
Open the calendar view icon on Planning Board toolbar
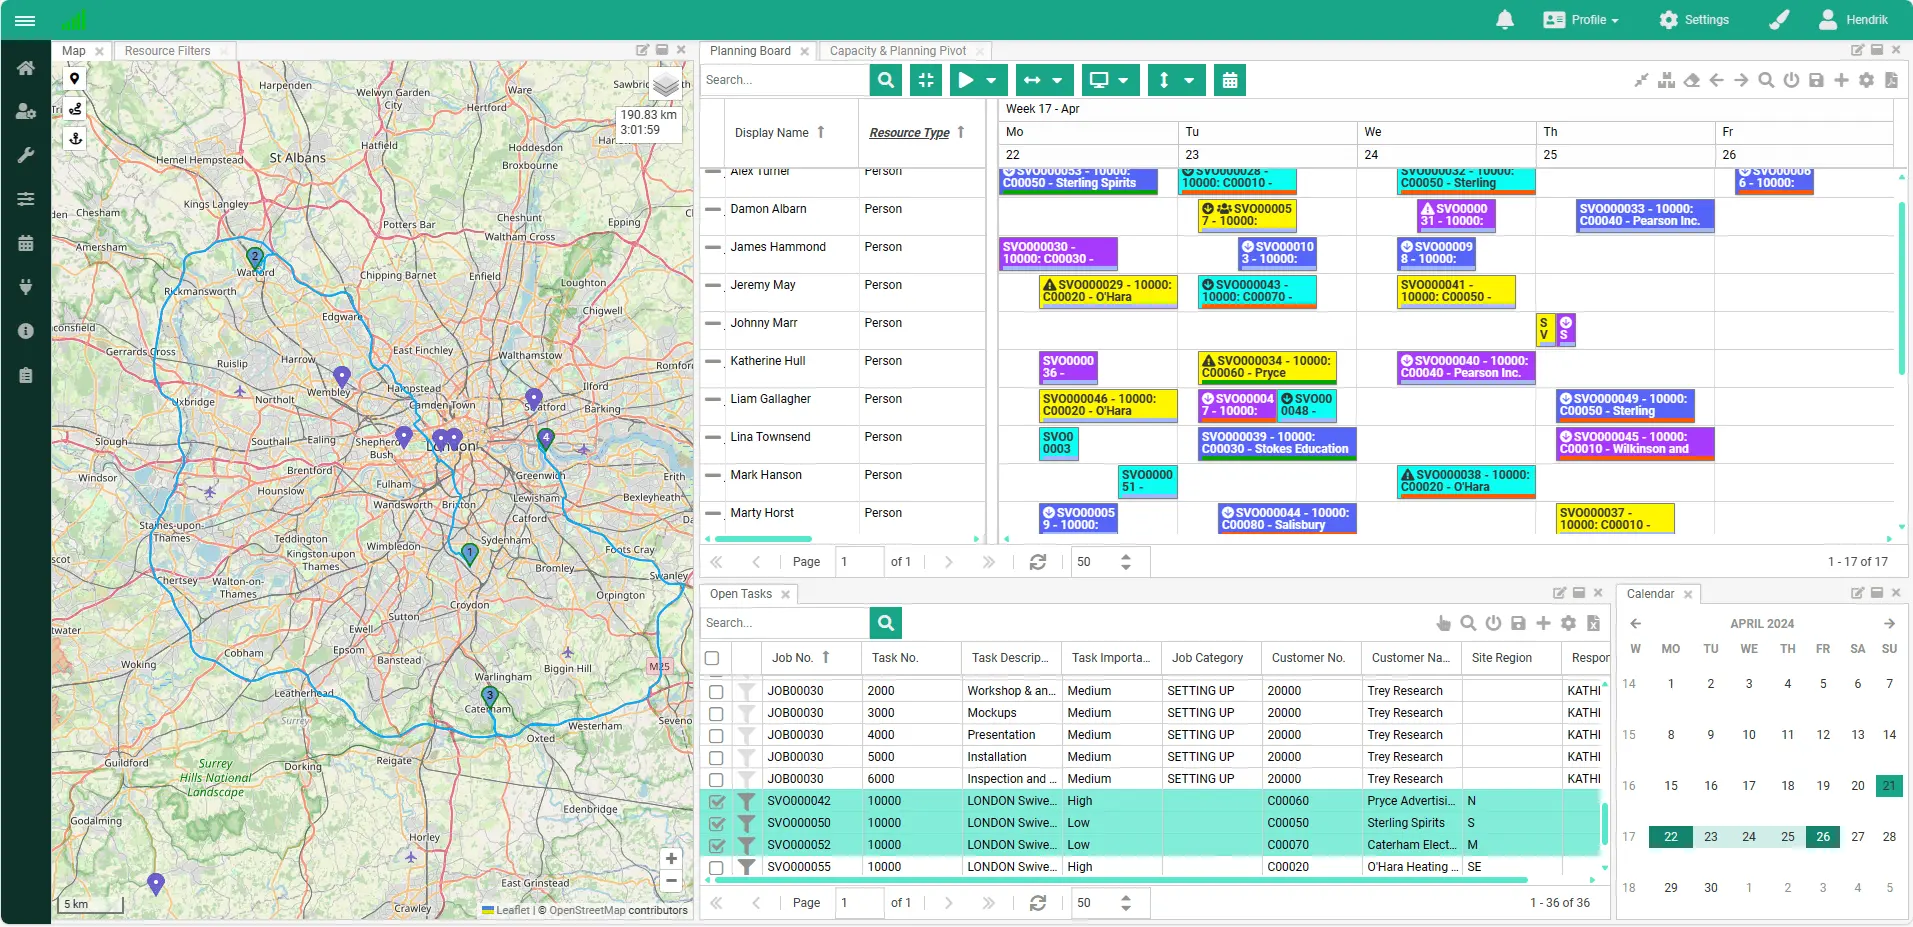coord(1228,80)
